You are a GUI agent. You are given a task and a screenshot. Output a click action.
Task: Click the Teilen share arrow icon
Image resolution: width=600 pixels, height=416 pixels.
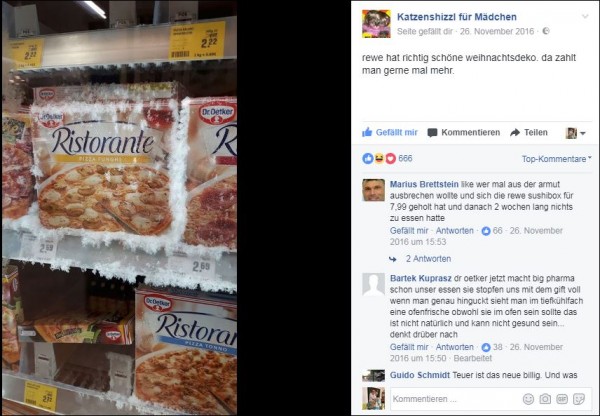pyautogui.click(x=515, y=132)
